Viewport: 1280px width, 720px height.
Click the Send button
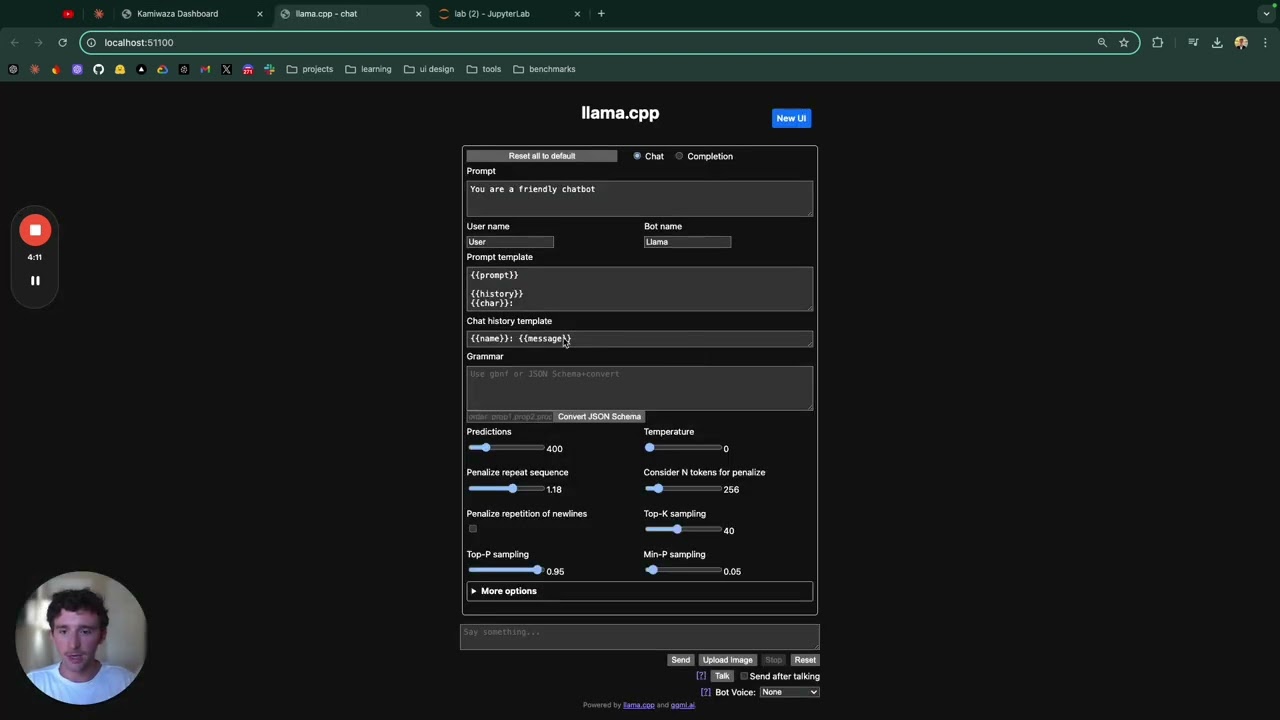(681, 660)
